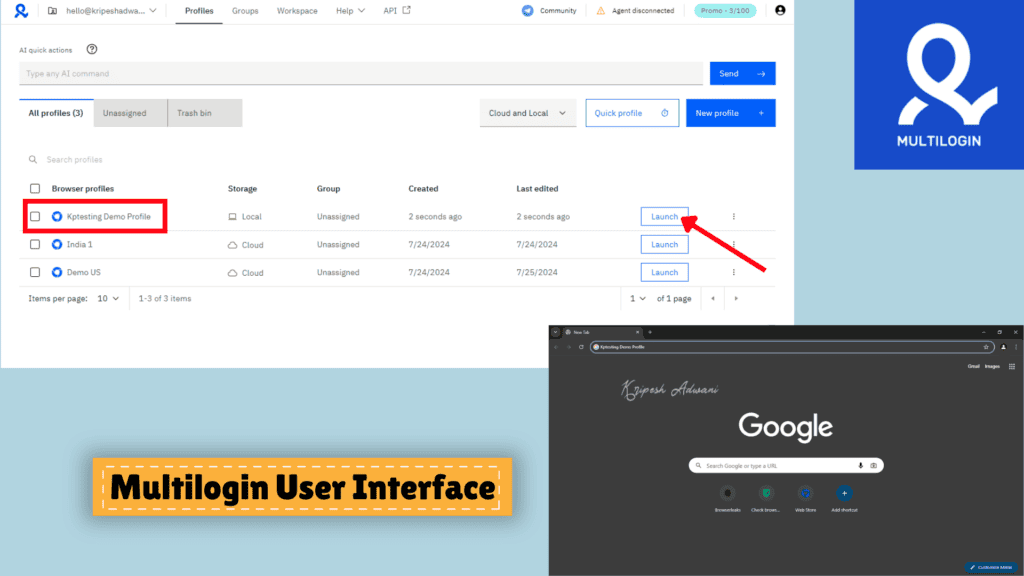Launch the Kptesting Demo Profile
Screen dimensions: 1024x576
coord(664,216)
